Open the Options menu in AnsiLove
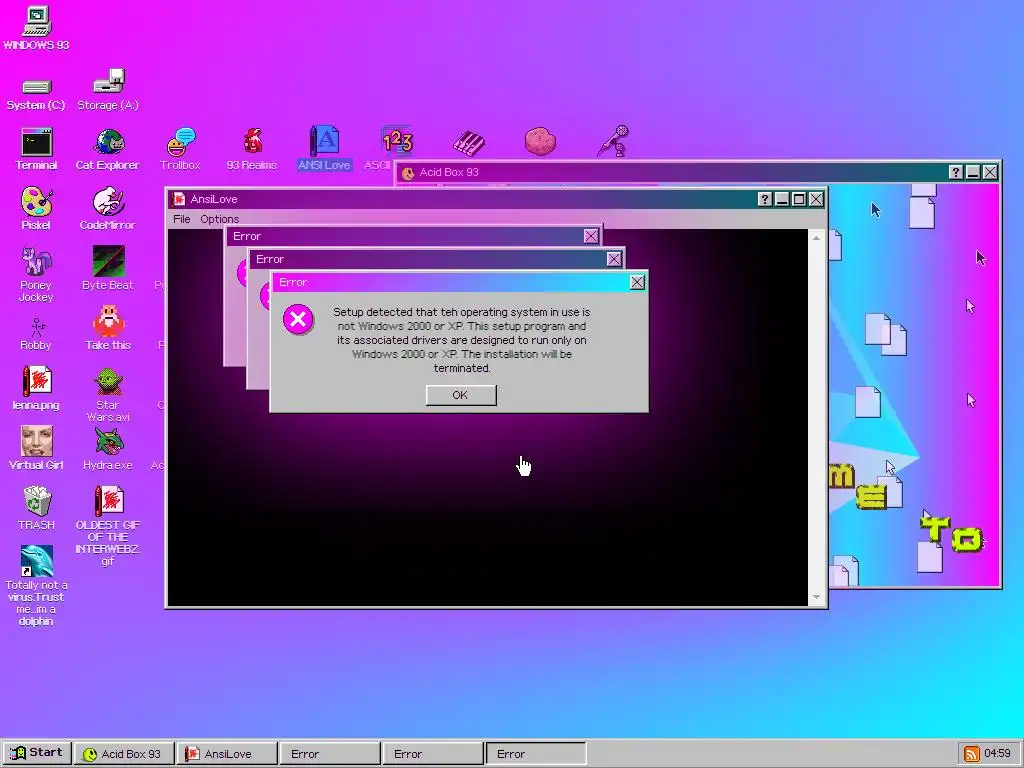Screen dimensions: 1024x768 tap(219, 219)
